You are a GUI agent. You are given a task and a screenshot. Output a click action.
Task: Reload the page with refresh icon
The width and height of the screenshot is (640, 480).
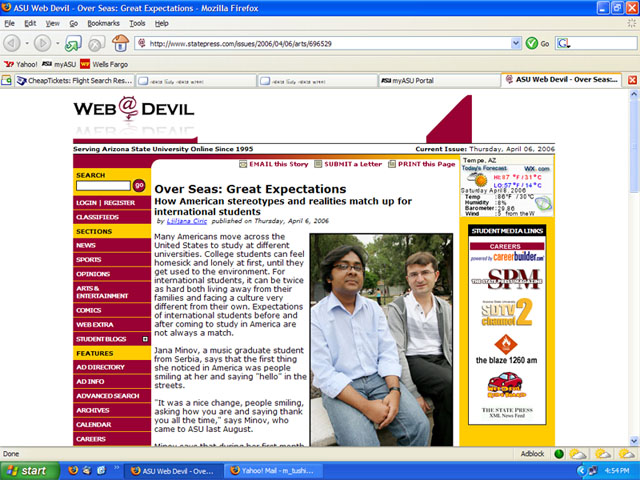[73, 43]
